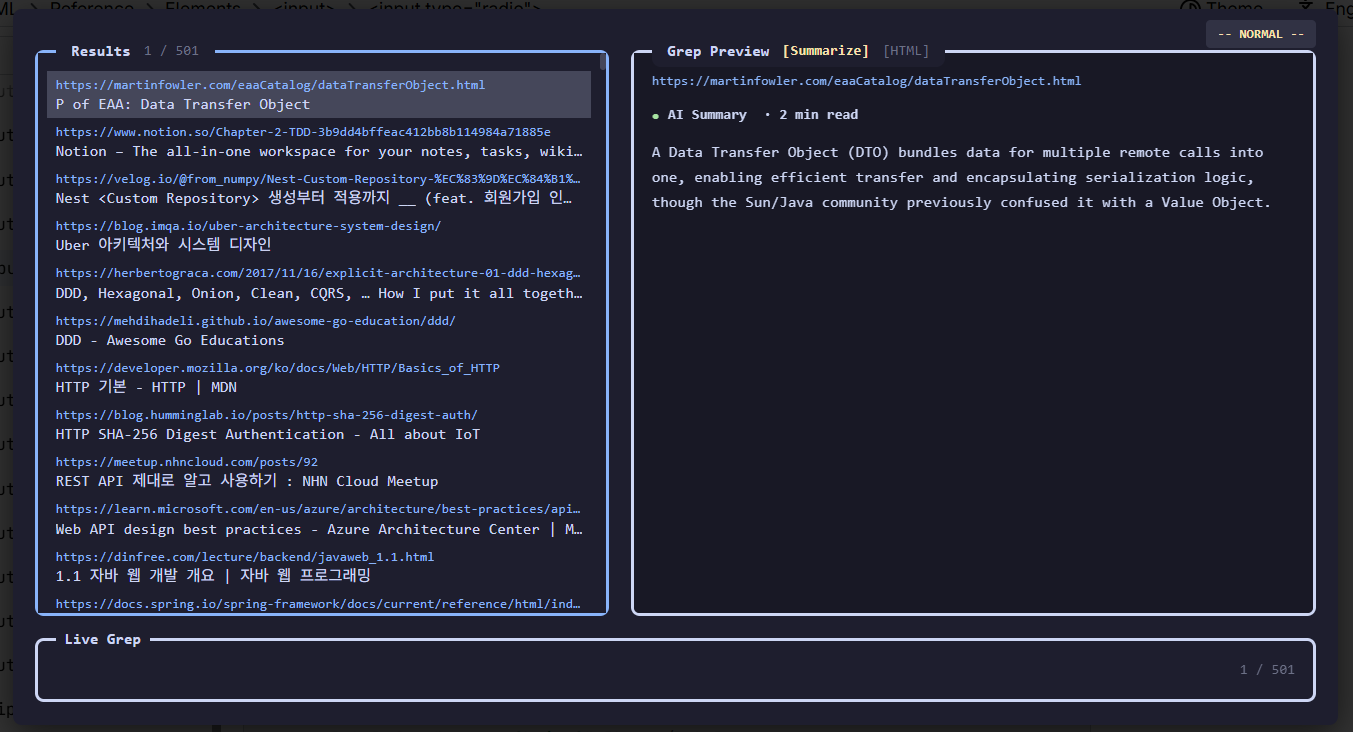Click the blog.imqa.io uber-architecture URL
Image resolution: width=1353 pixels, height=732 pixels.
(248, 226)
